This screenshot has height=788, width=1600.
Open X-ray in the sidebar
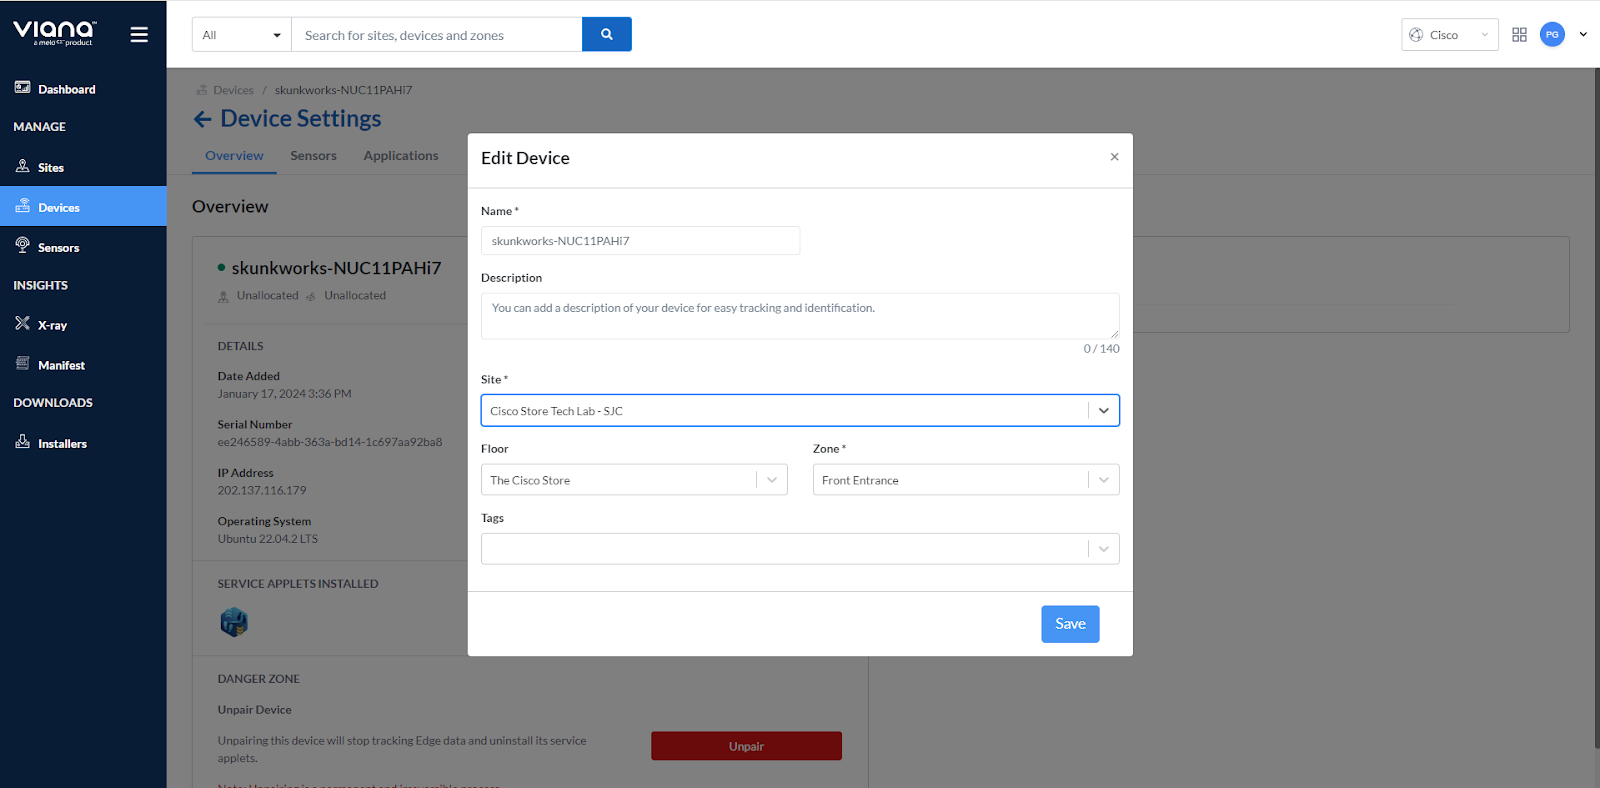[x=52, y=325]
